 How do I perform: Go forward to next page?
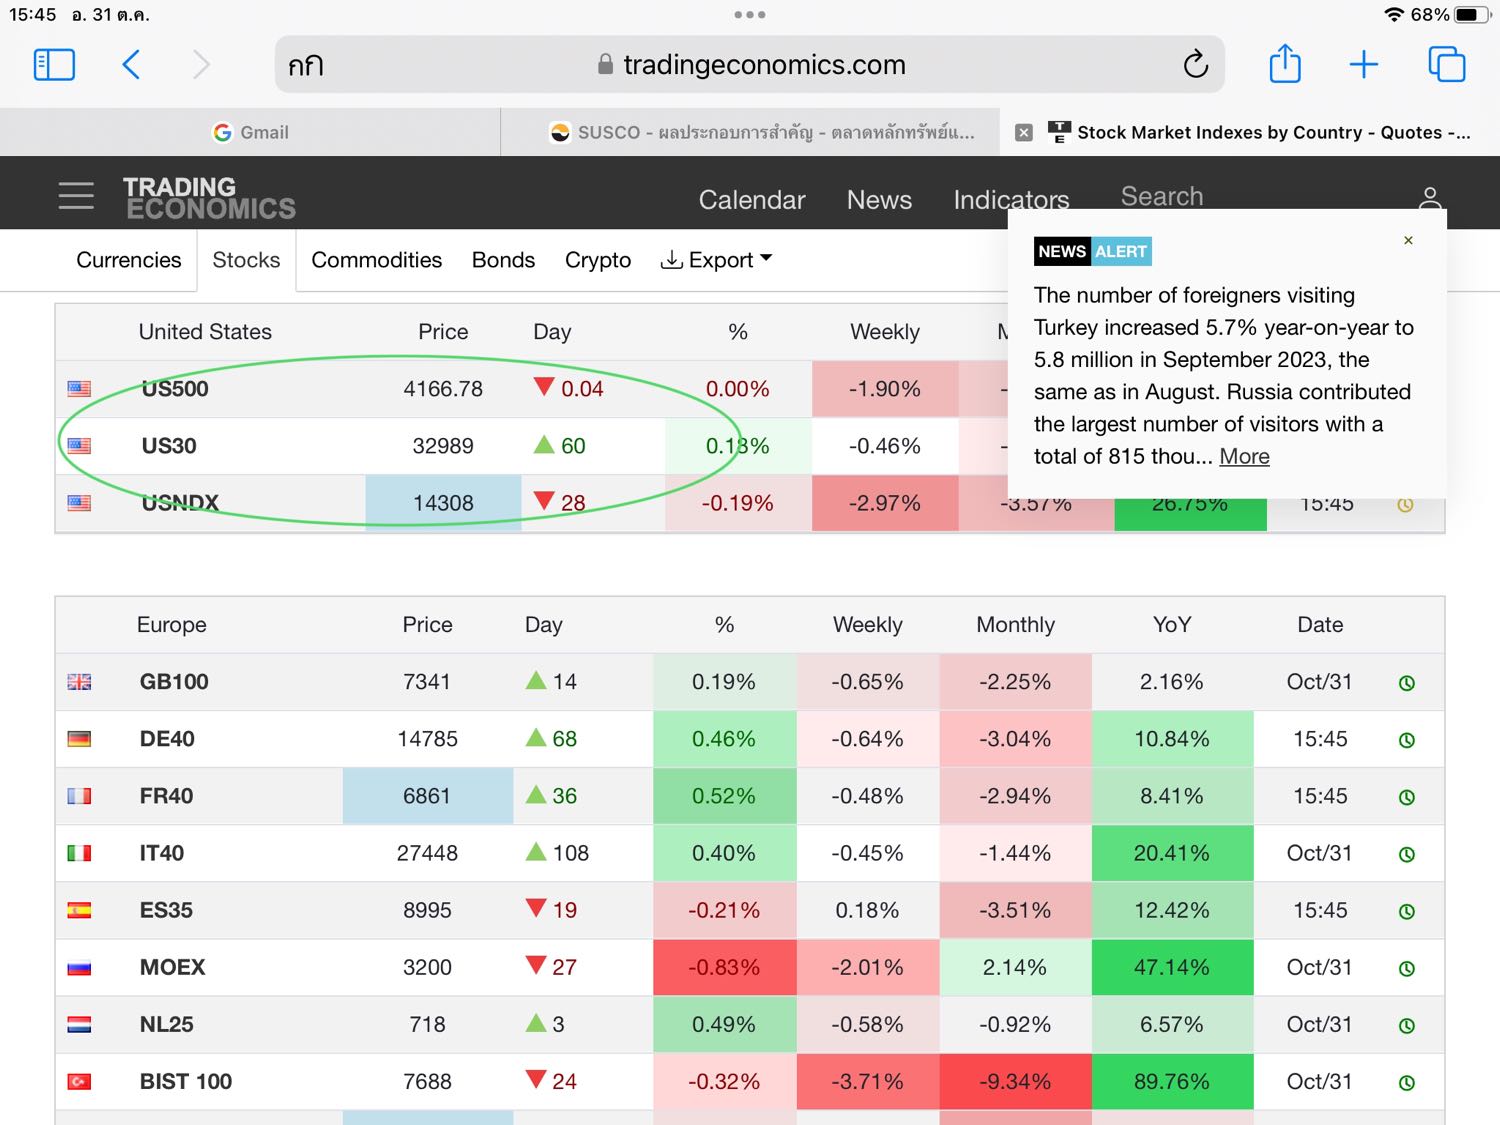tap(201, 65)
